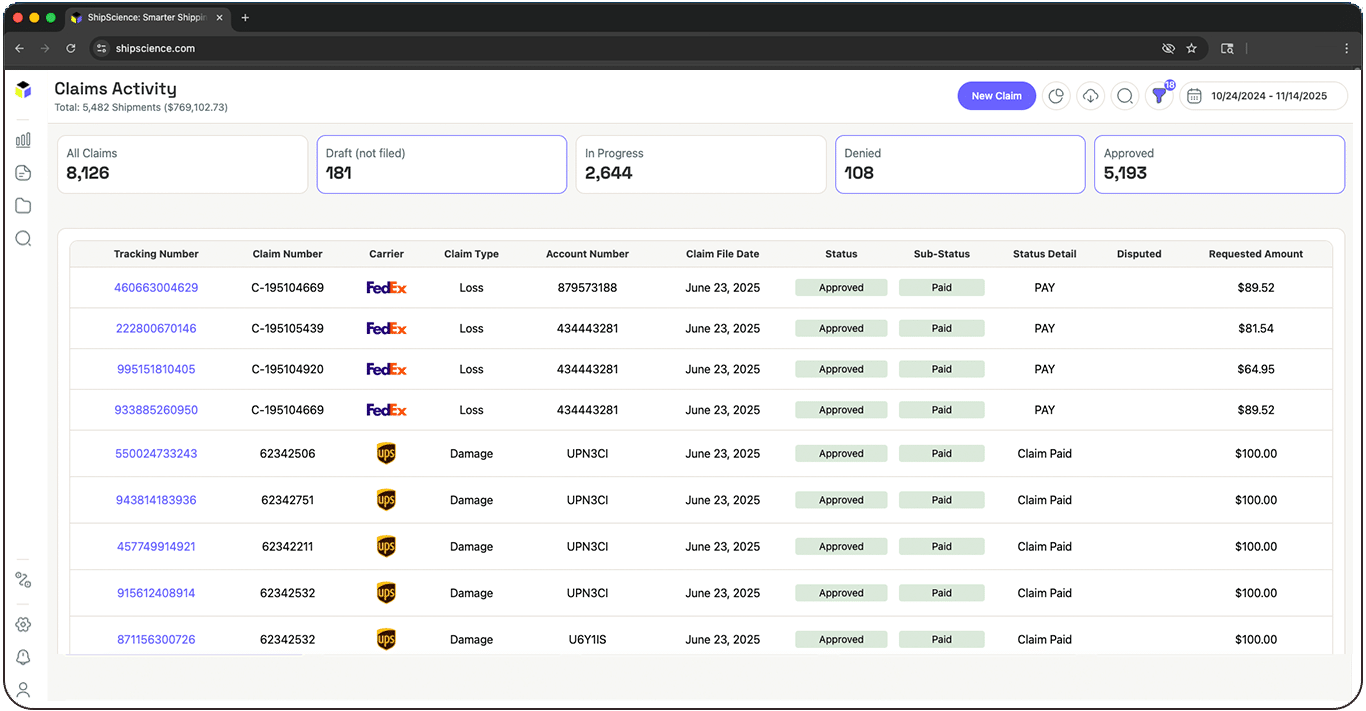Open the filter funnel showing 18 filters
Viewport: 1366px width, 711px height.
tap(1158, 95)
